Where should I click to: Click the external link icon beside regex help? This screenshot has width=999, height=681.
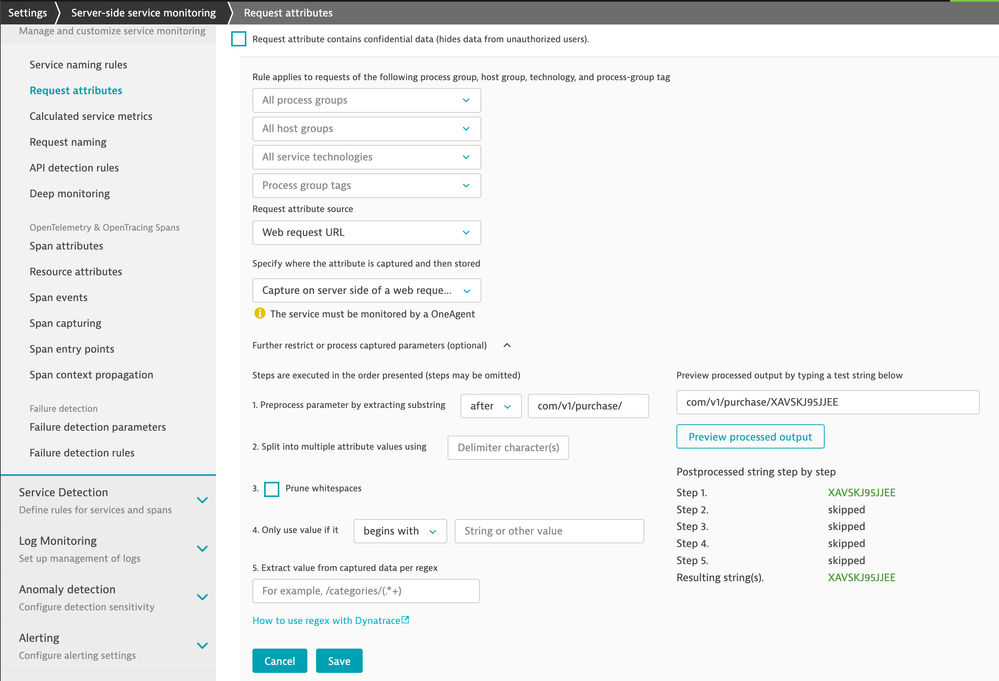pyautogui.click(x=405, y=620)
